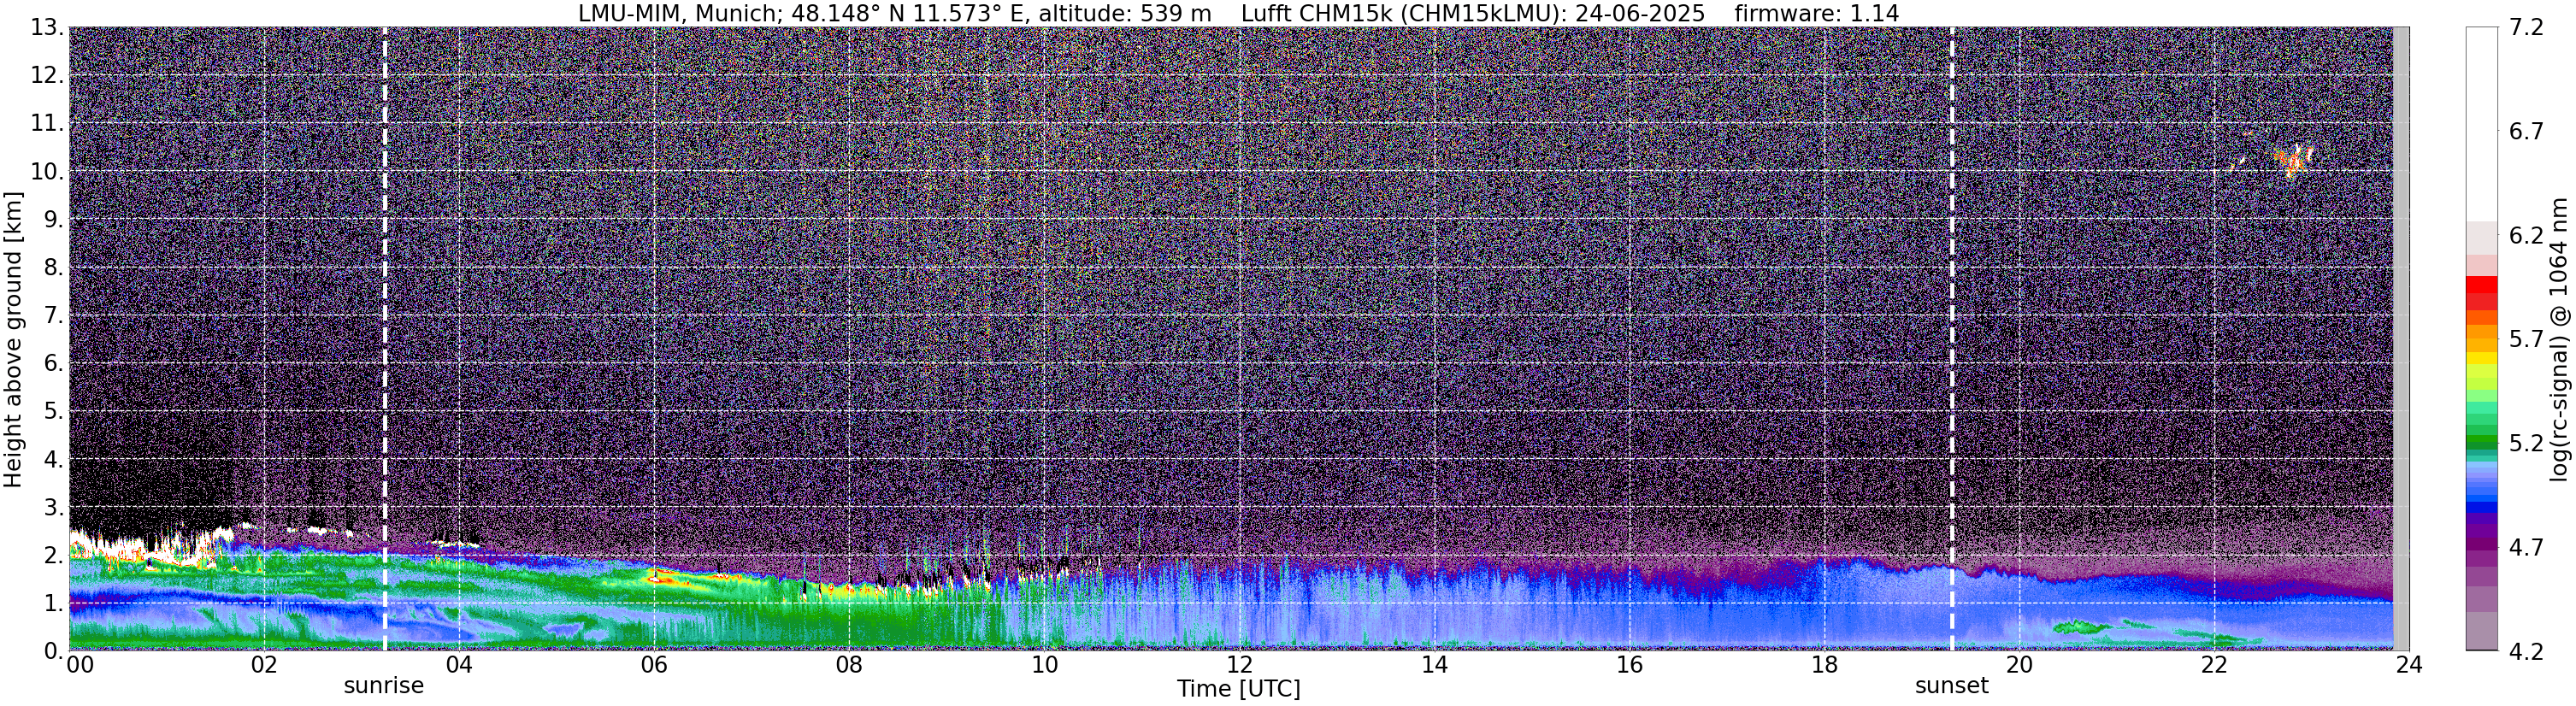Click the date '24-06-2025' in the title
2576x706 pixels.
(x=1640, y=13)
